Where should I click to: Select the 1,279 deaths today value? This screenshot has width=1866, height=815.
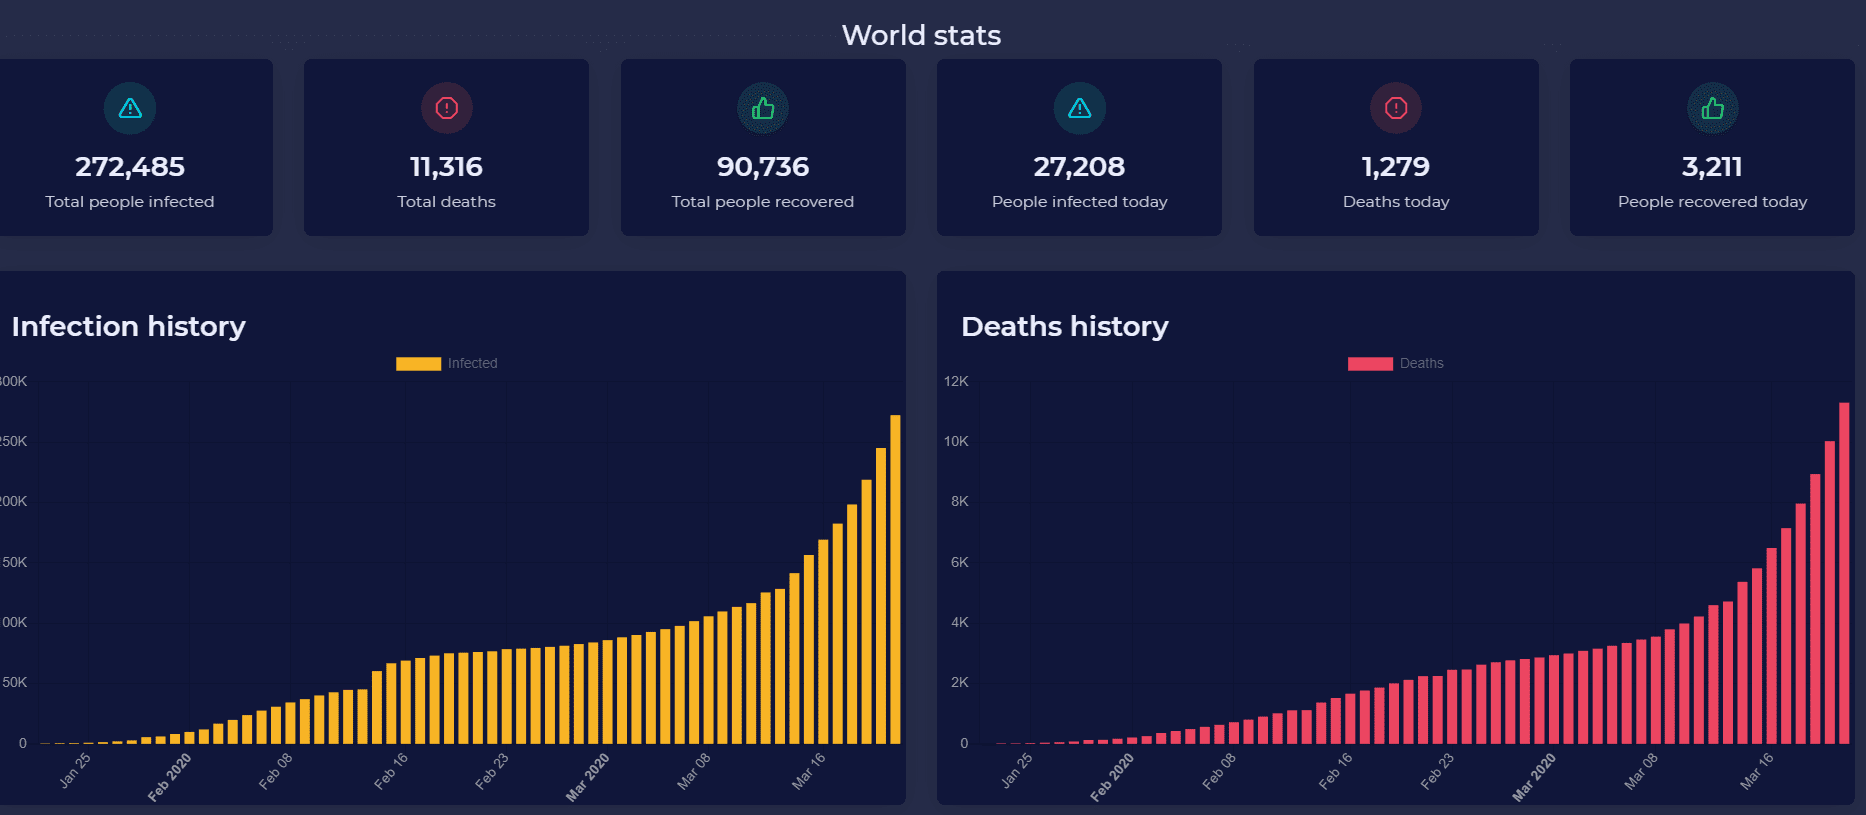coord(1396,167)
